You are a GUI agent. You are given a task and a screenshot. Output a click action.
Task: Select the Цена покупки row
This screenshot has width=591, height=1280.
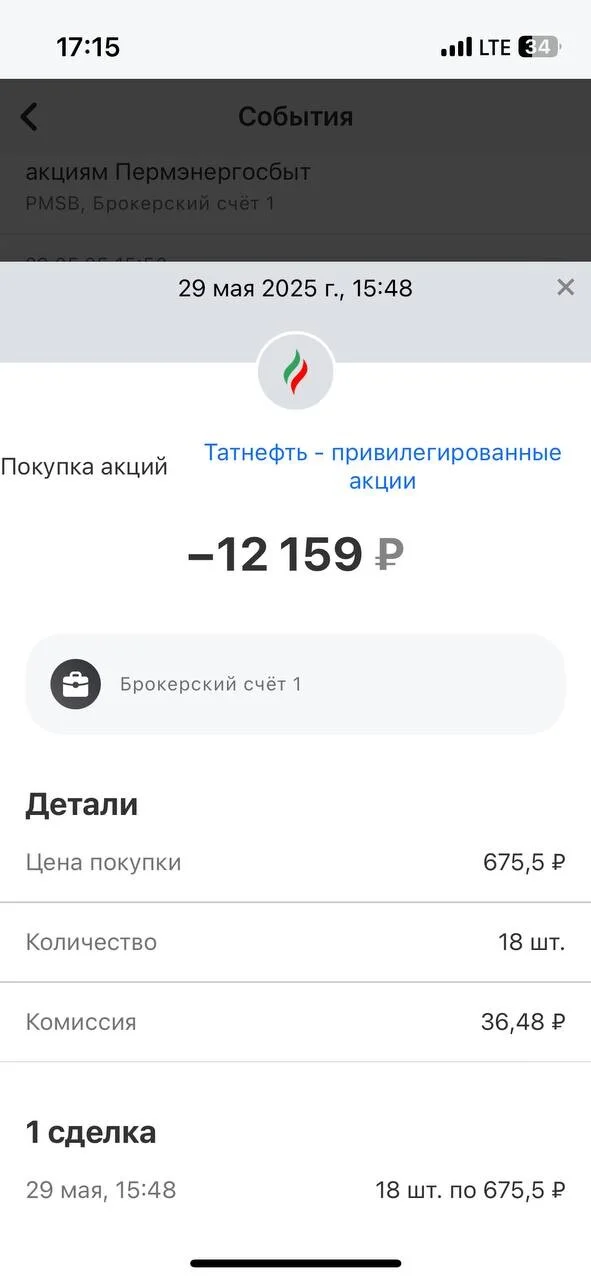pyautogui.click(x=295, y=862)
